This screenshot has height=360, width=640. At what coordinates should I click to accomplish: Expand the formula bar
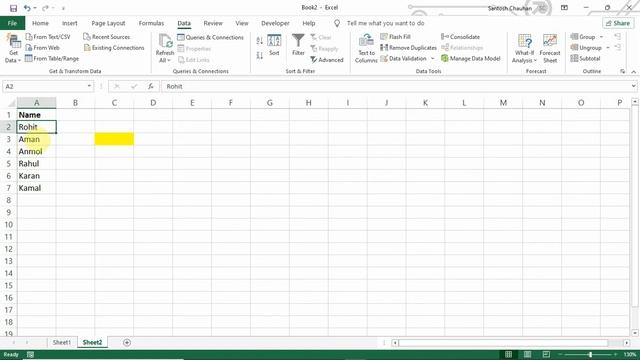(633, 86)
